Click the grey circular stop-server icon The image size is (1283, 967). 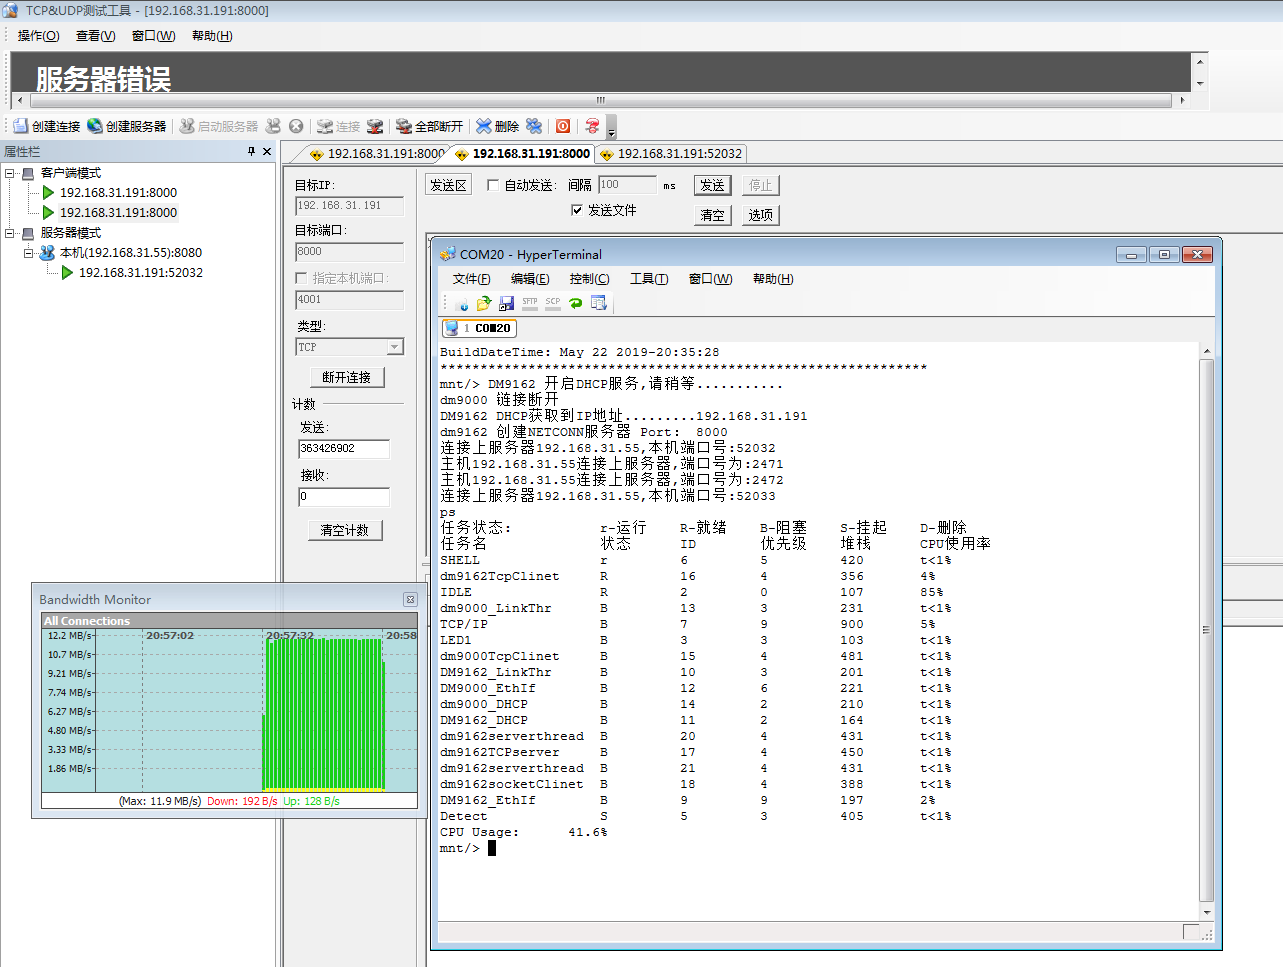[x=296, y=126]
